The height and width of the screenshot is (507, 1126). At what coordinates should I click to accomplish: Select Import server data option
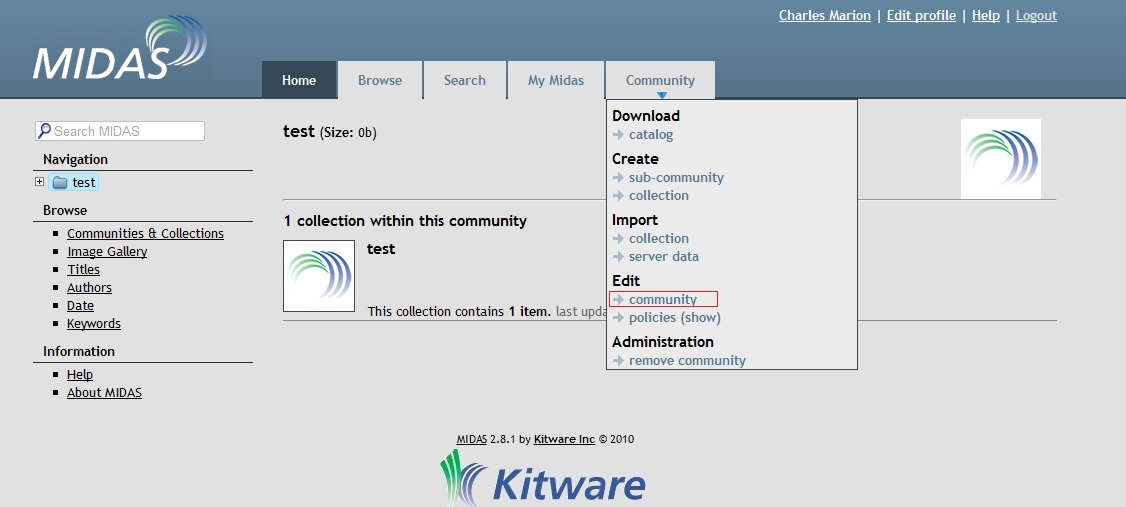point(664,257)
